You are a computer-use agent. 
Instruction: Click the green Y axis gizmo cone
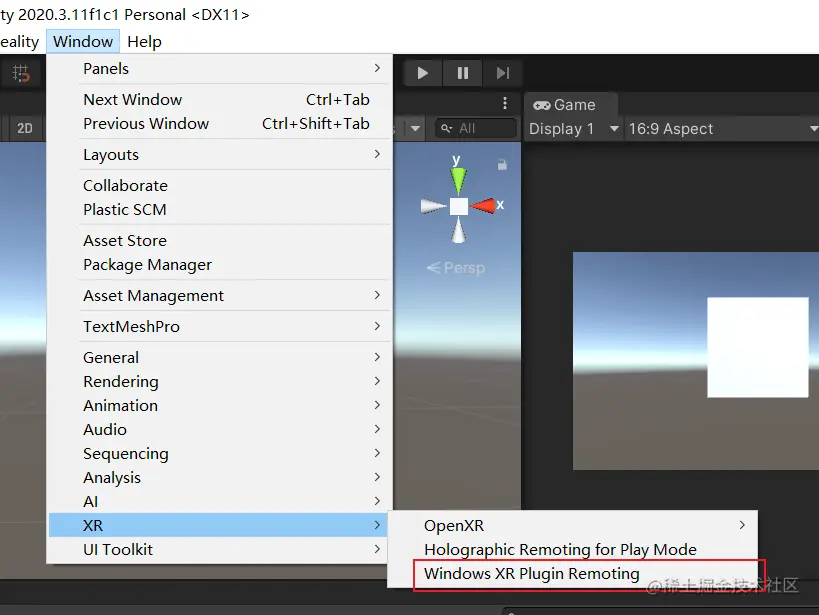pos(458,179)
